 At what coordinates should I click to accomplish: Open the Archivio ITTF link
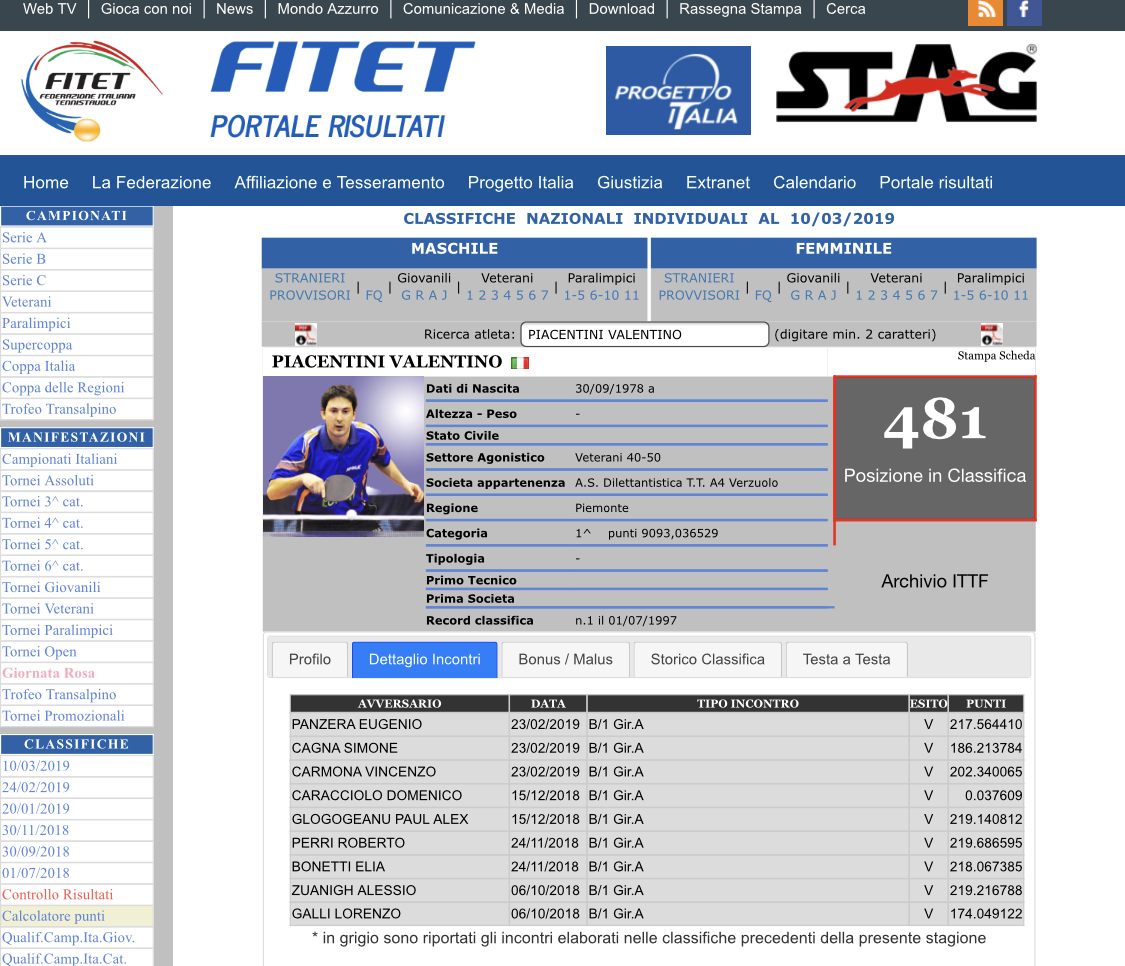tap(934, 581)
